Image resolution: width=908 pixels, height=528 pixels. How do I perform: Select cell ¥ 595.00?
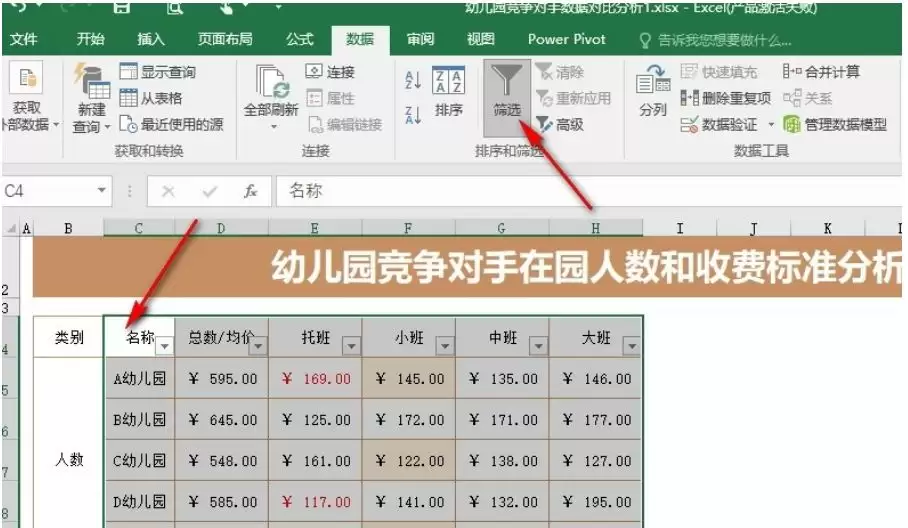coord(222,379)
